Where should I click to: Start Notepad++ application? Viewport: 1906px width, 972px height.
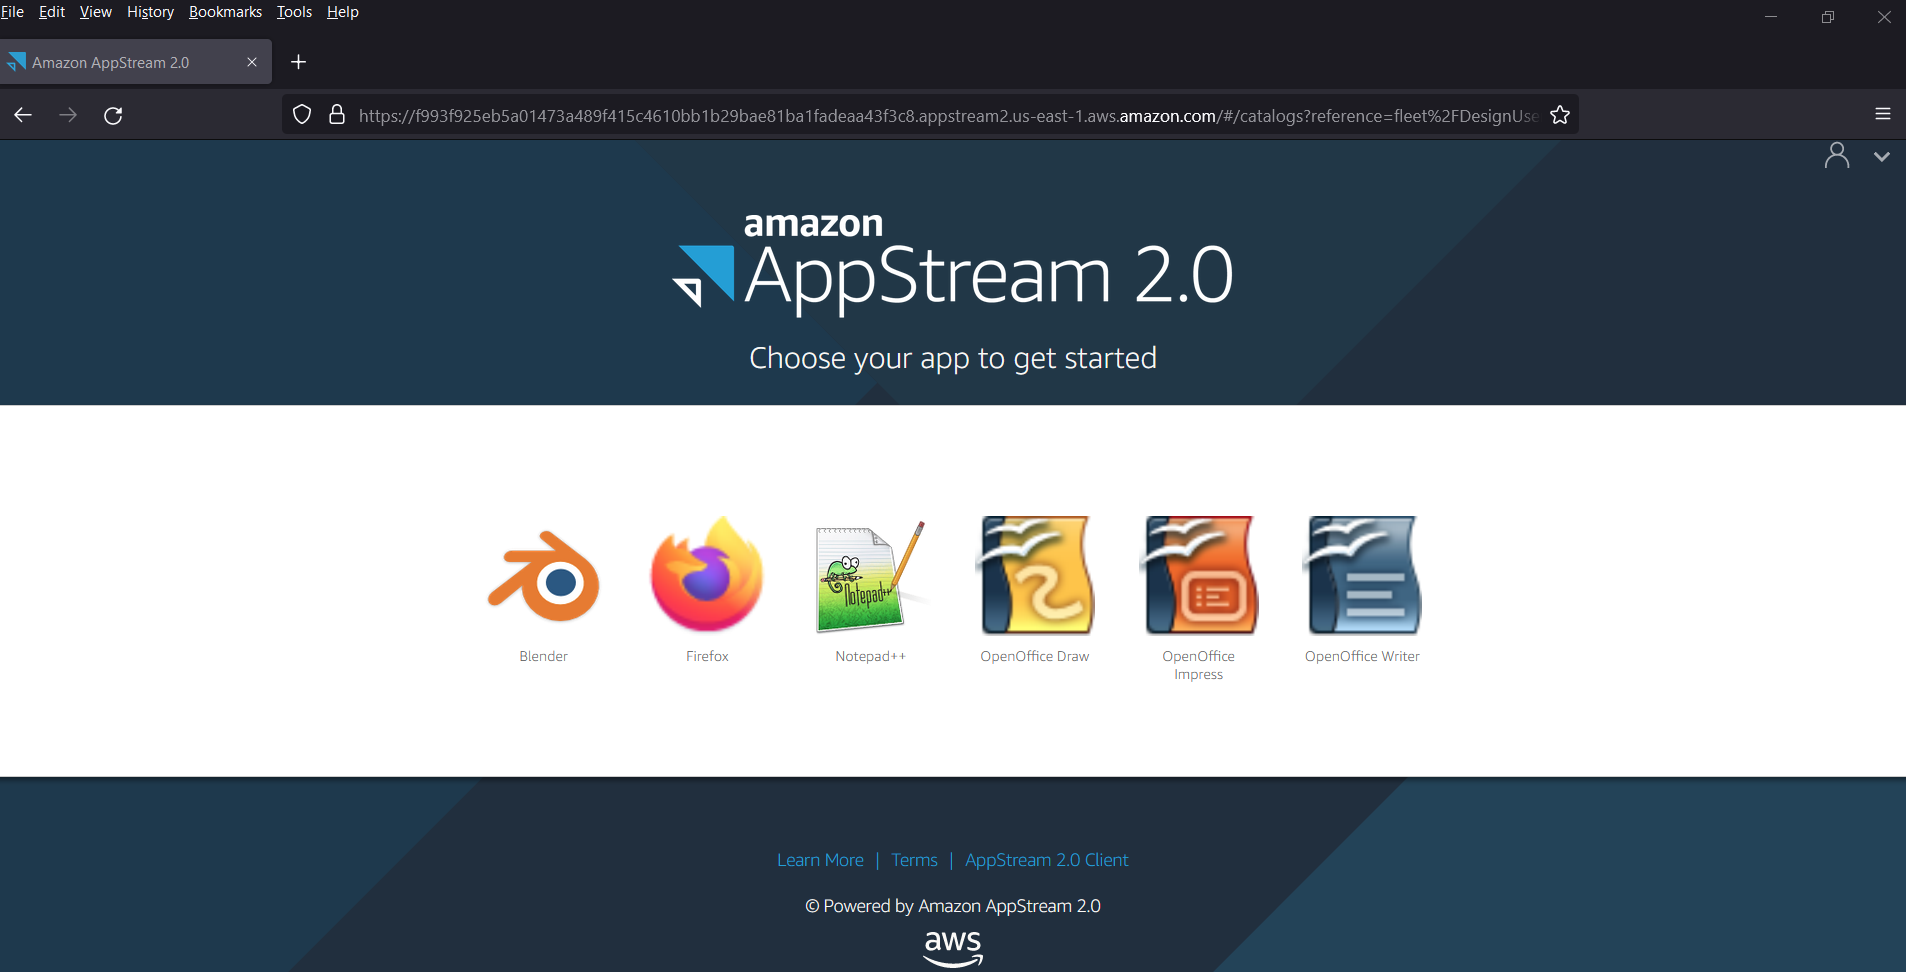click(x=869, y=576)
